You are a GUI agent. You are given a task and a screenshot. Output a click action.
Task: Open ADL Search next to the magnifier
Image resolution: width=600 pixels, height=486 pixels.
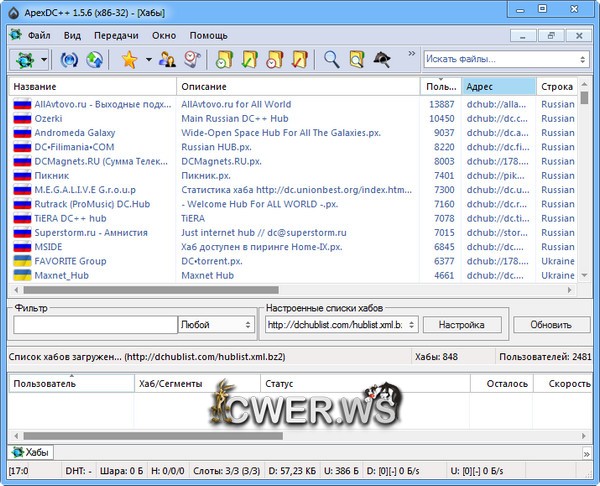coord(355,60)
